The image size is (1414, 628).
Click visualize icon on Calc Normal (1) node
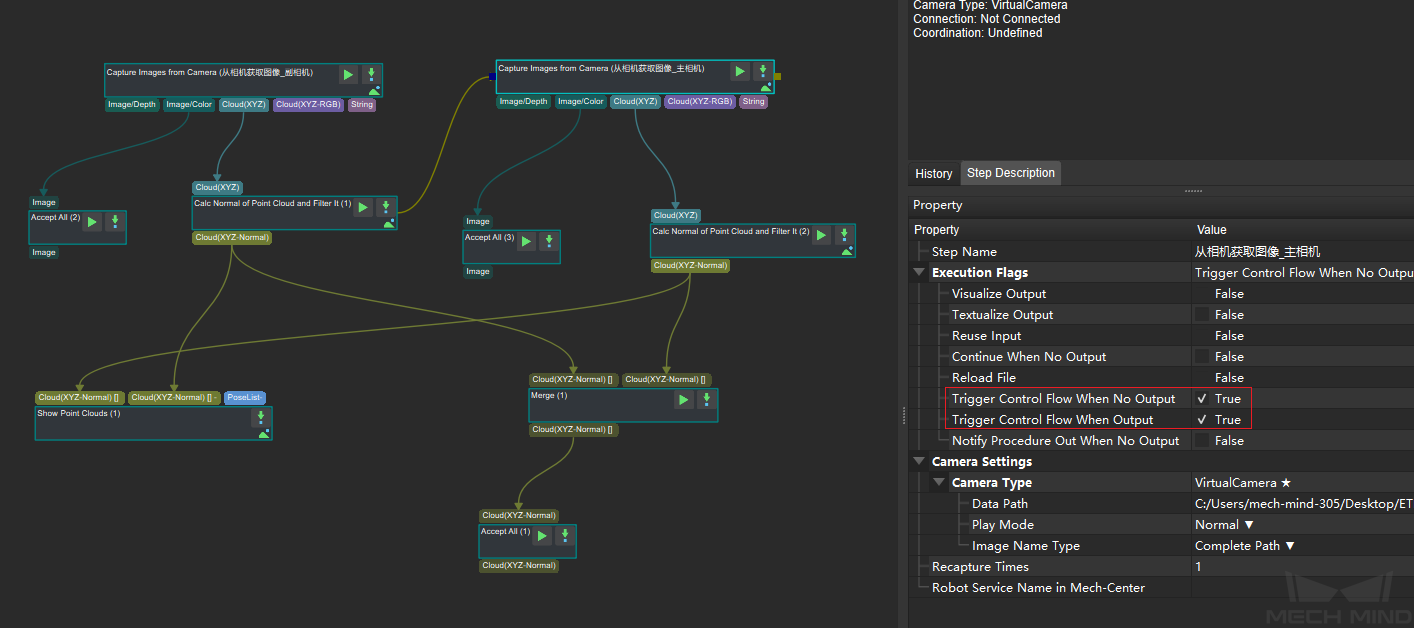point(388,223)
